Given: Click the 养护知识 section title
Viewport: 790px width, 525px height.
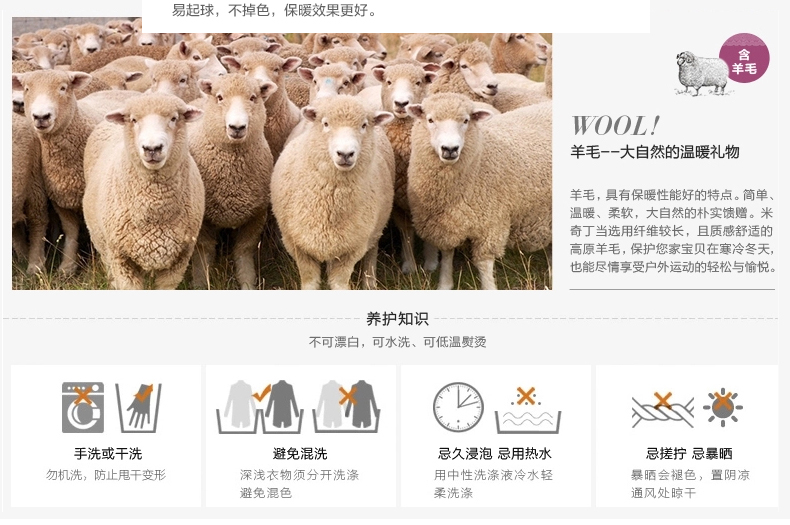Looking at the screenshot, I should point(397,319).
